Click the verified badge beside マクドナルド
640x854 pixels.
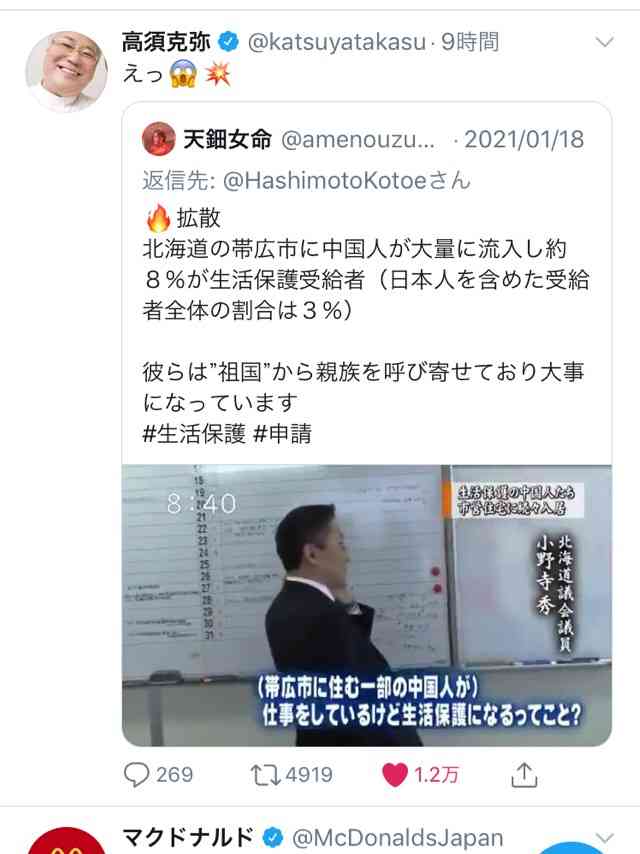point(272,837)
